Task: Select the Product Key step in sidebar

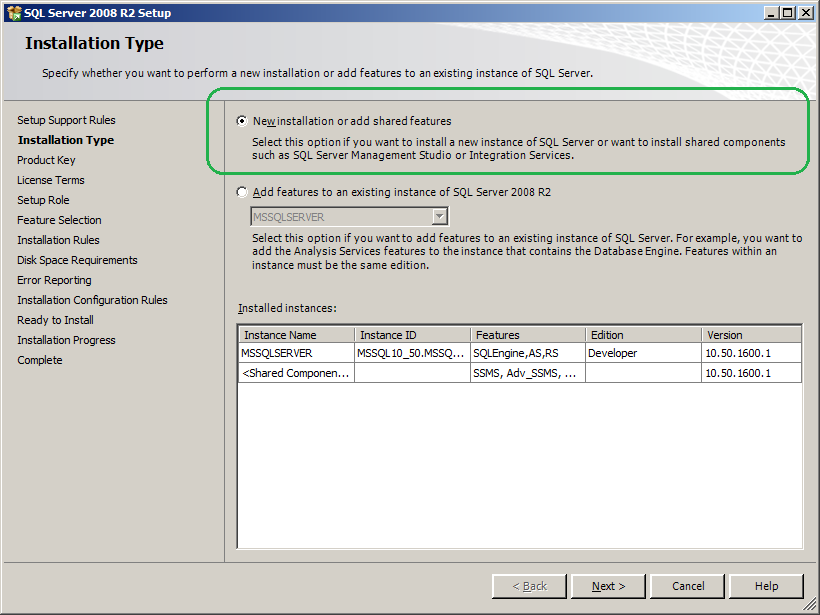Action: [x=46, y=160]
